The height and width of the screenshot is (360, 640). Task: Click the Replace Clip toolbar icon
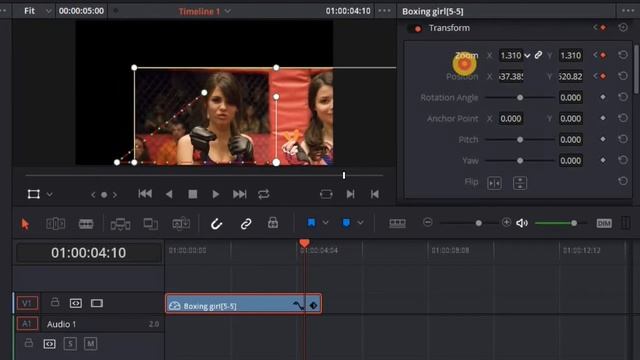click(181, 224)
